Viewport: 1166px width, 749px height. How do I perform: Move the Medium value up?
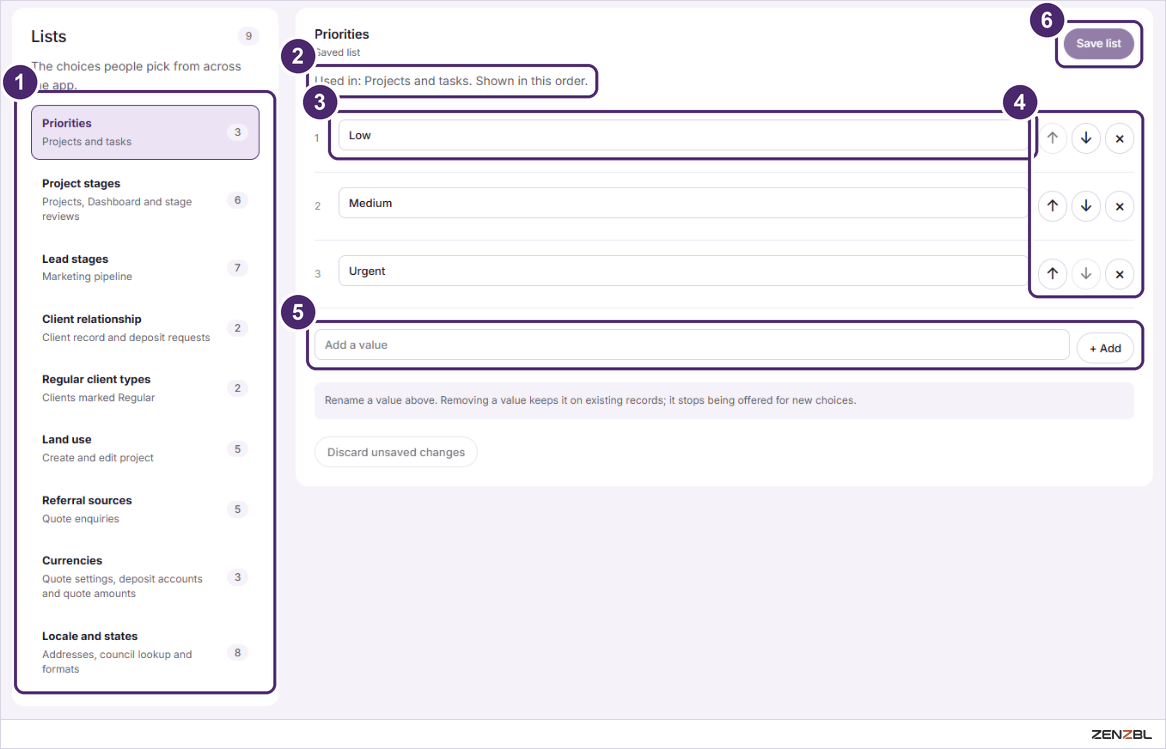pos(1052,206)
